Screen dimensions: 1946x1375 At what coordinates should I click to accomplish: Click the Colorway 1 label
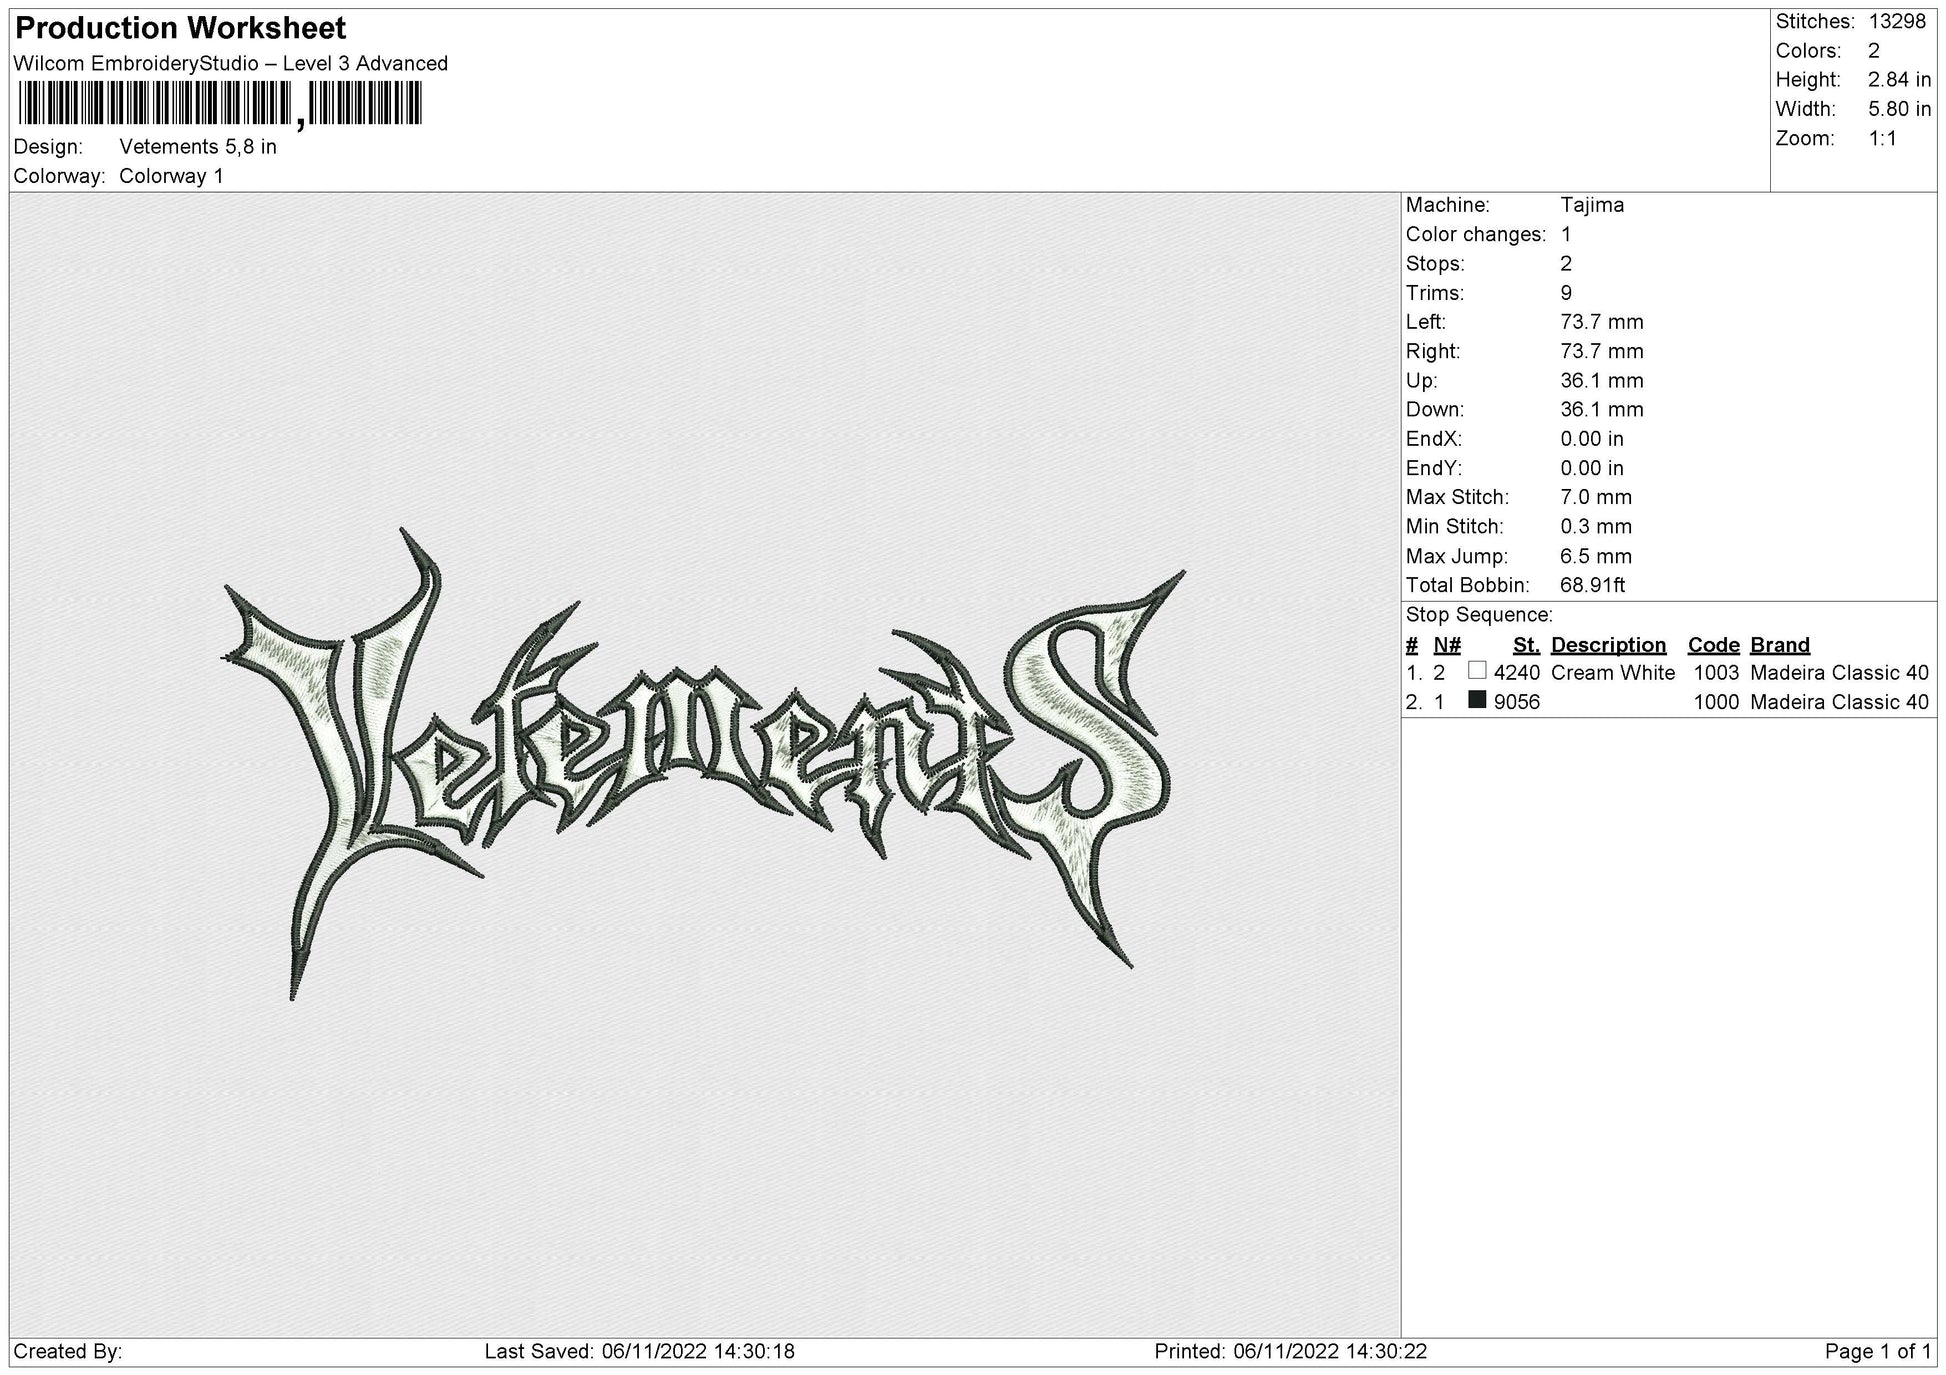tap(171, 176)
